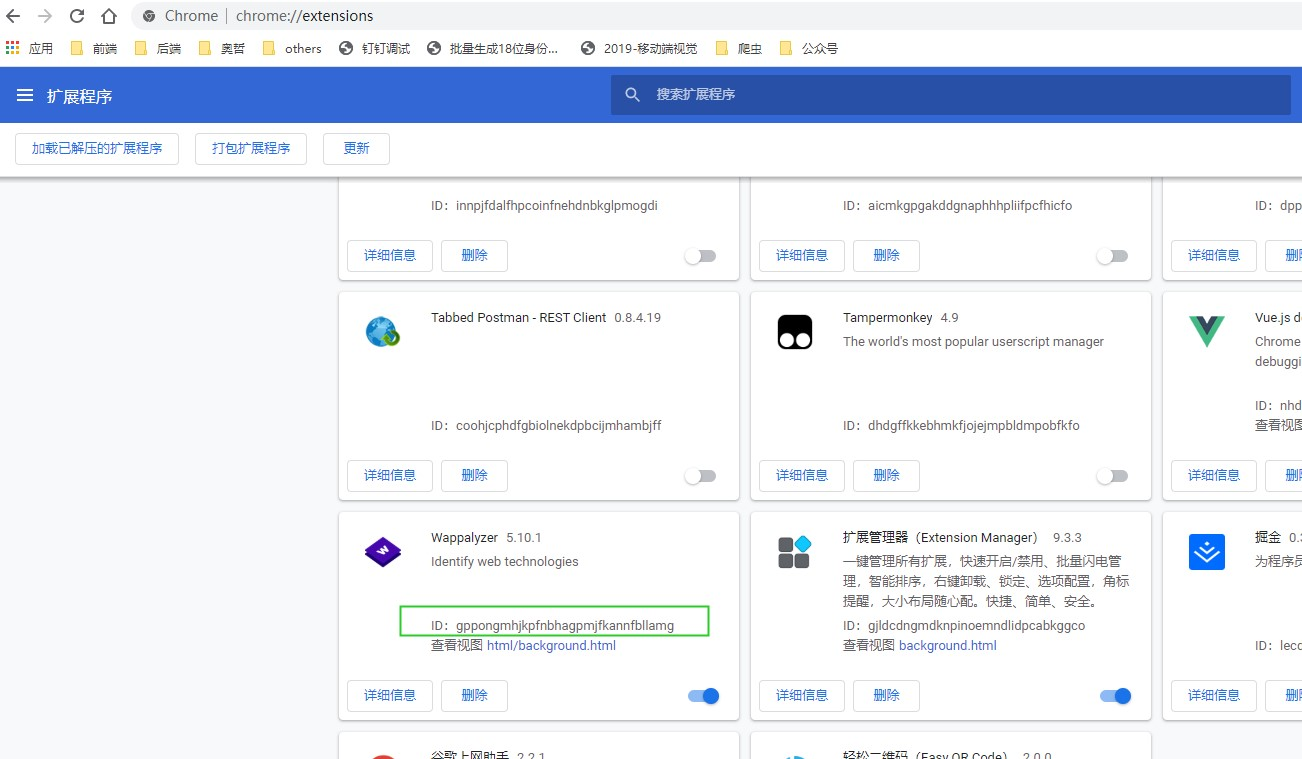The height and width of the screenshot is (759, 1302).
Task: Click the 扩展管理器 ID gjldcdngmdknpinoemndlidpcabkggco
Action: (976, 625)
